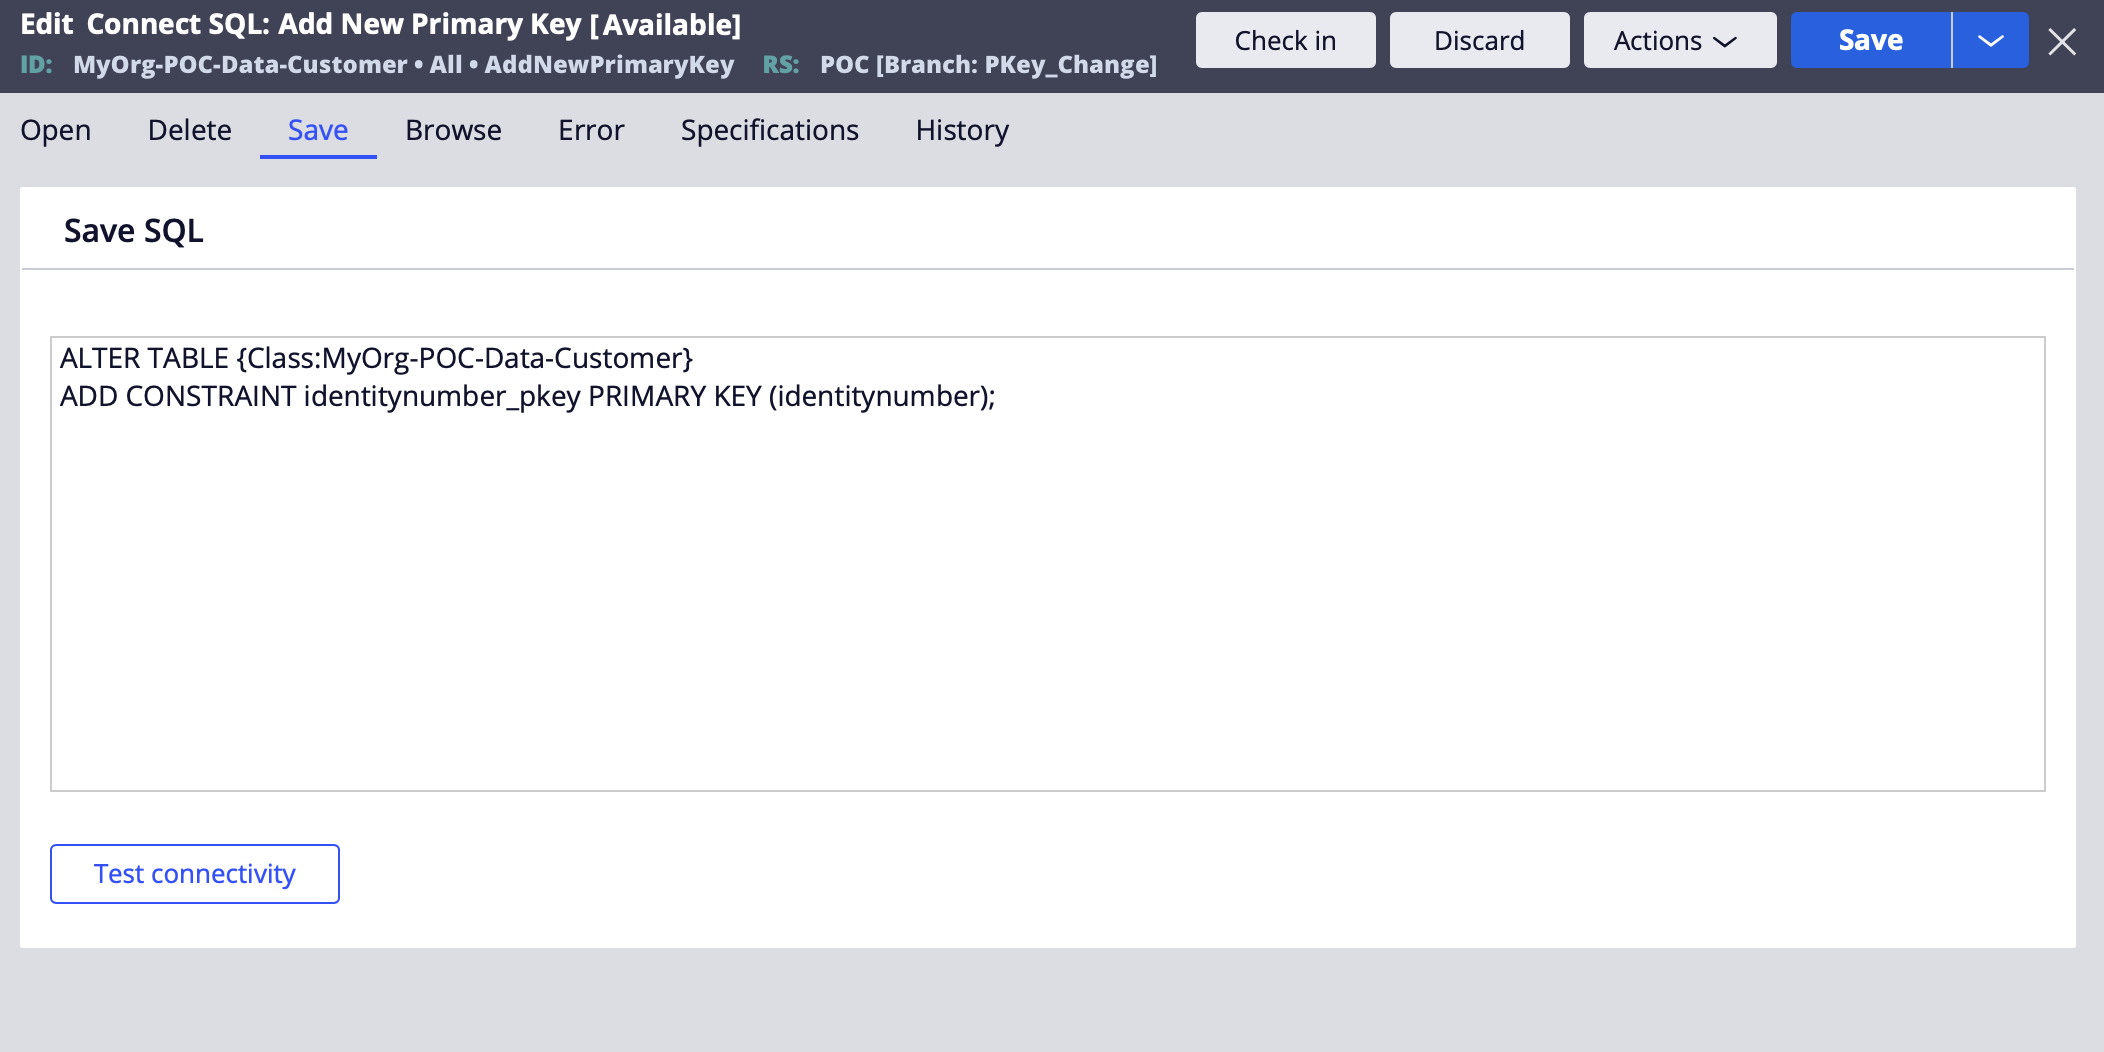Select the Save tab under the header
Image resolution: width=2104 pixels, height=1052 pixels.
pos(318,130)
